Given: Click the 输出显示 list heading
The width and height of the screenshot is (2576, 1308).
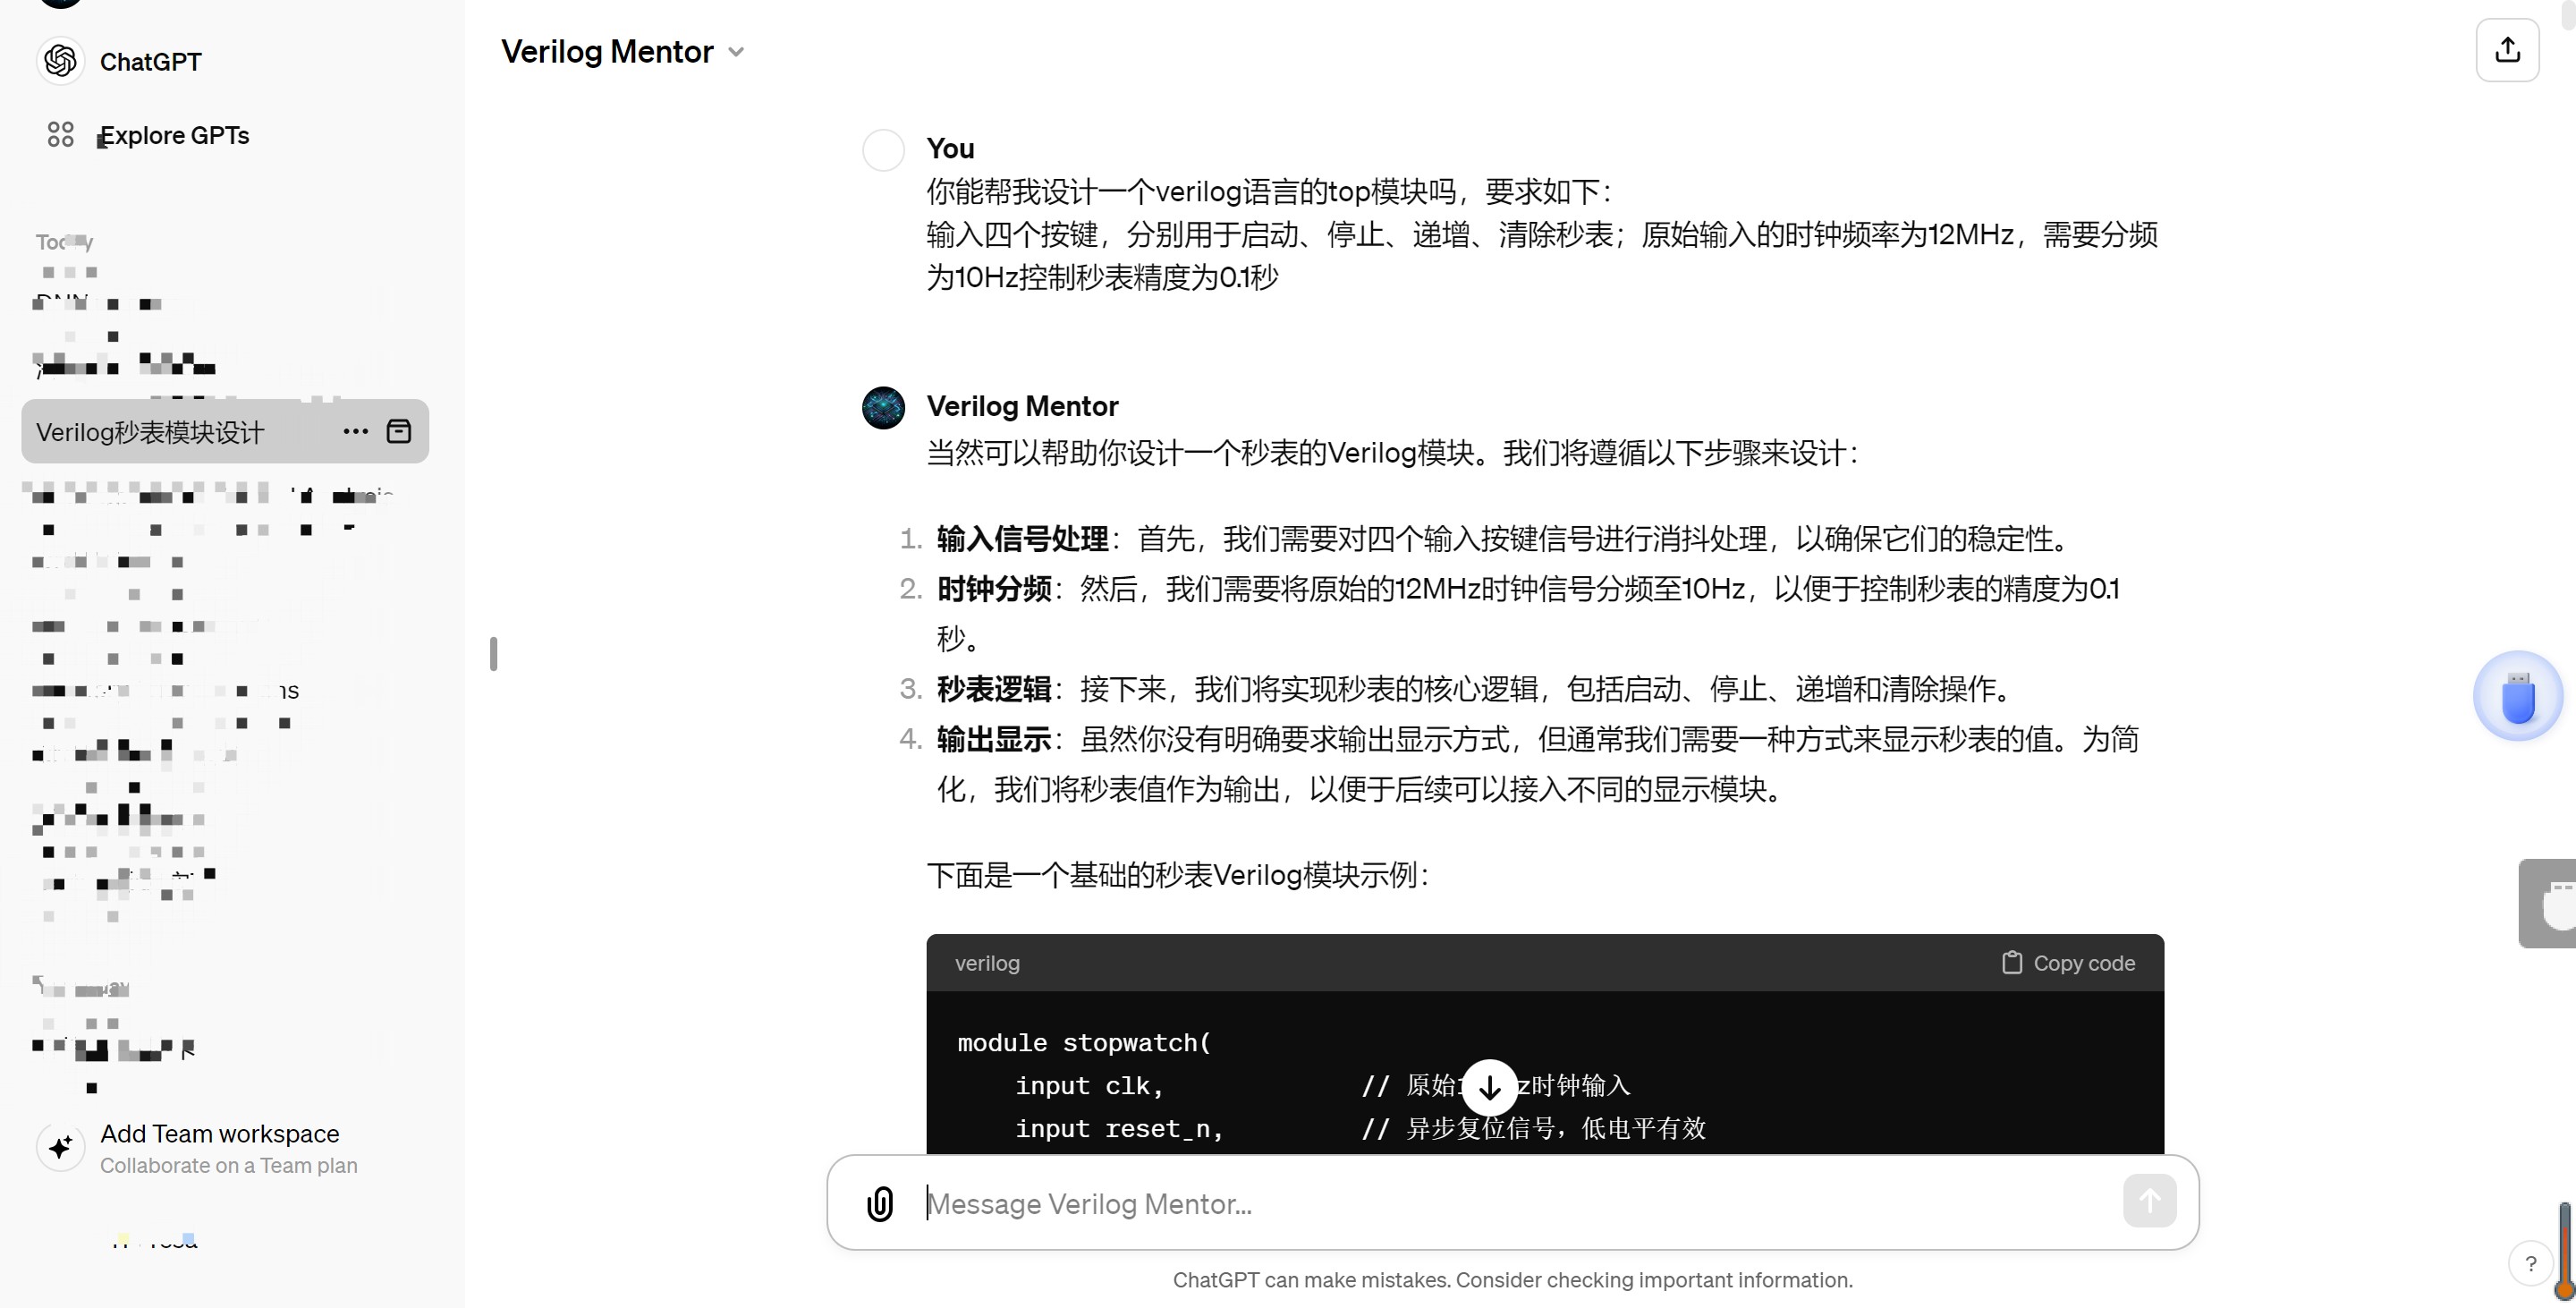Looking at the screenshot, I should coord(994,739).
